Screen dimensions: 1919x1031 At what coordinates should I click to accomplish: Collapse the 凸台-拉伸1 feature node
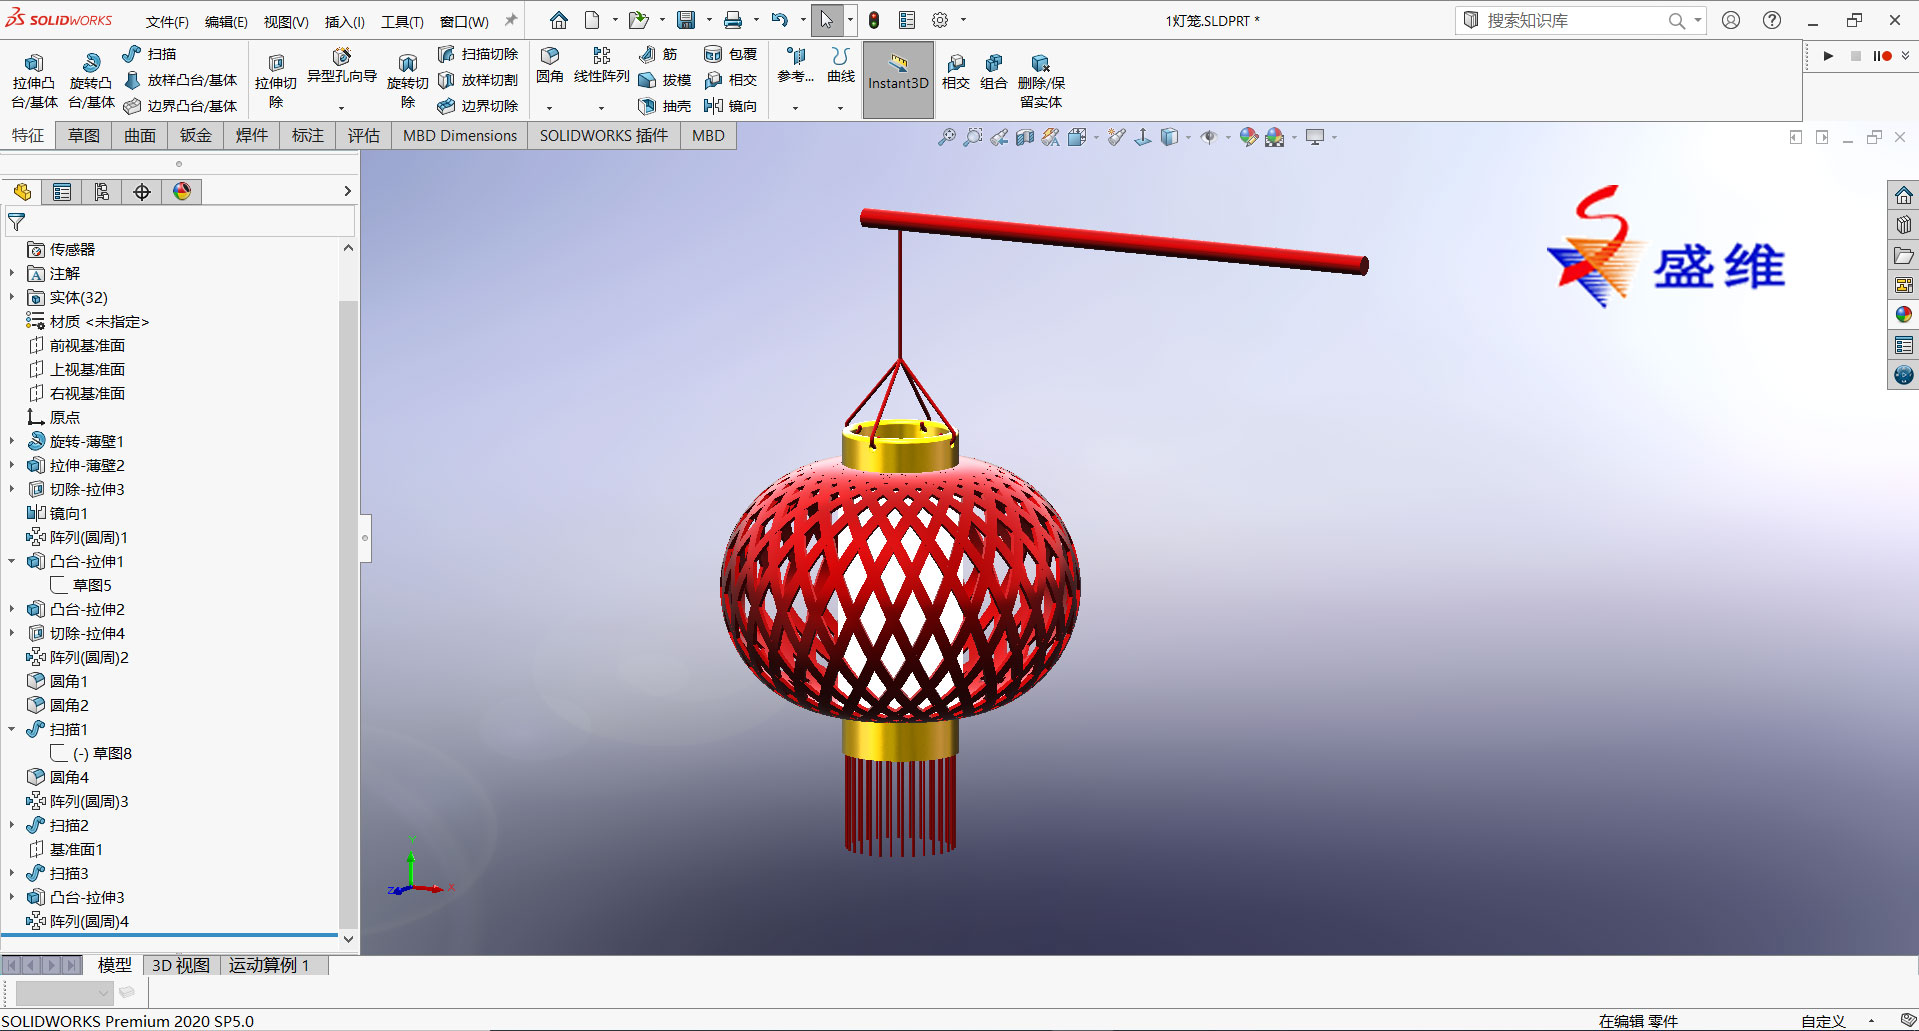(x=12, y=561)
